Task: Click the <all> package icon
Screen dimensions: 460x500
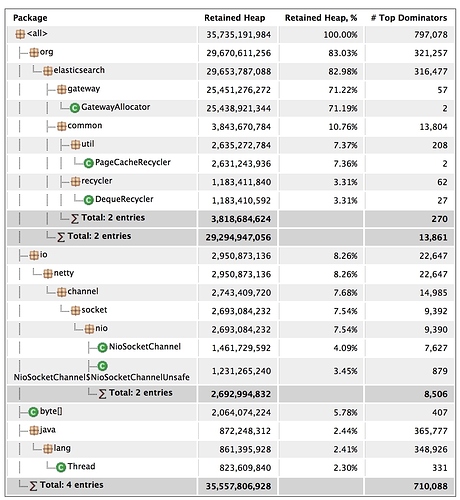Action: click(x=20, y=34)
